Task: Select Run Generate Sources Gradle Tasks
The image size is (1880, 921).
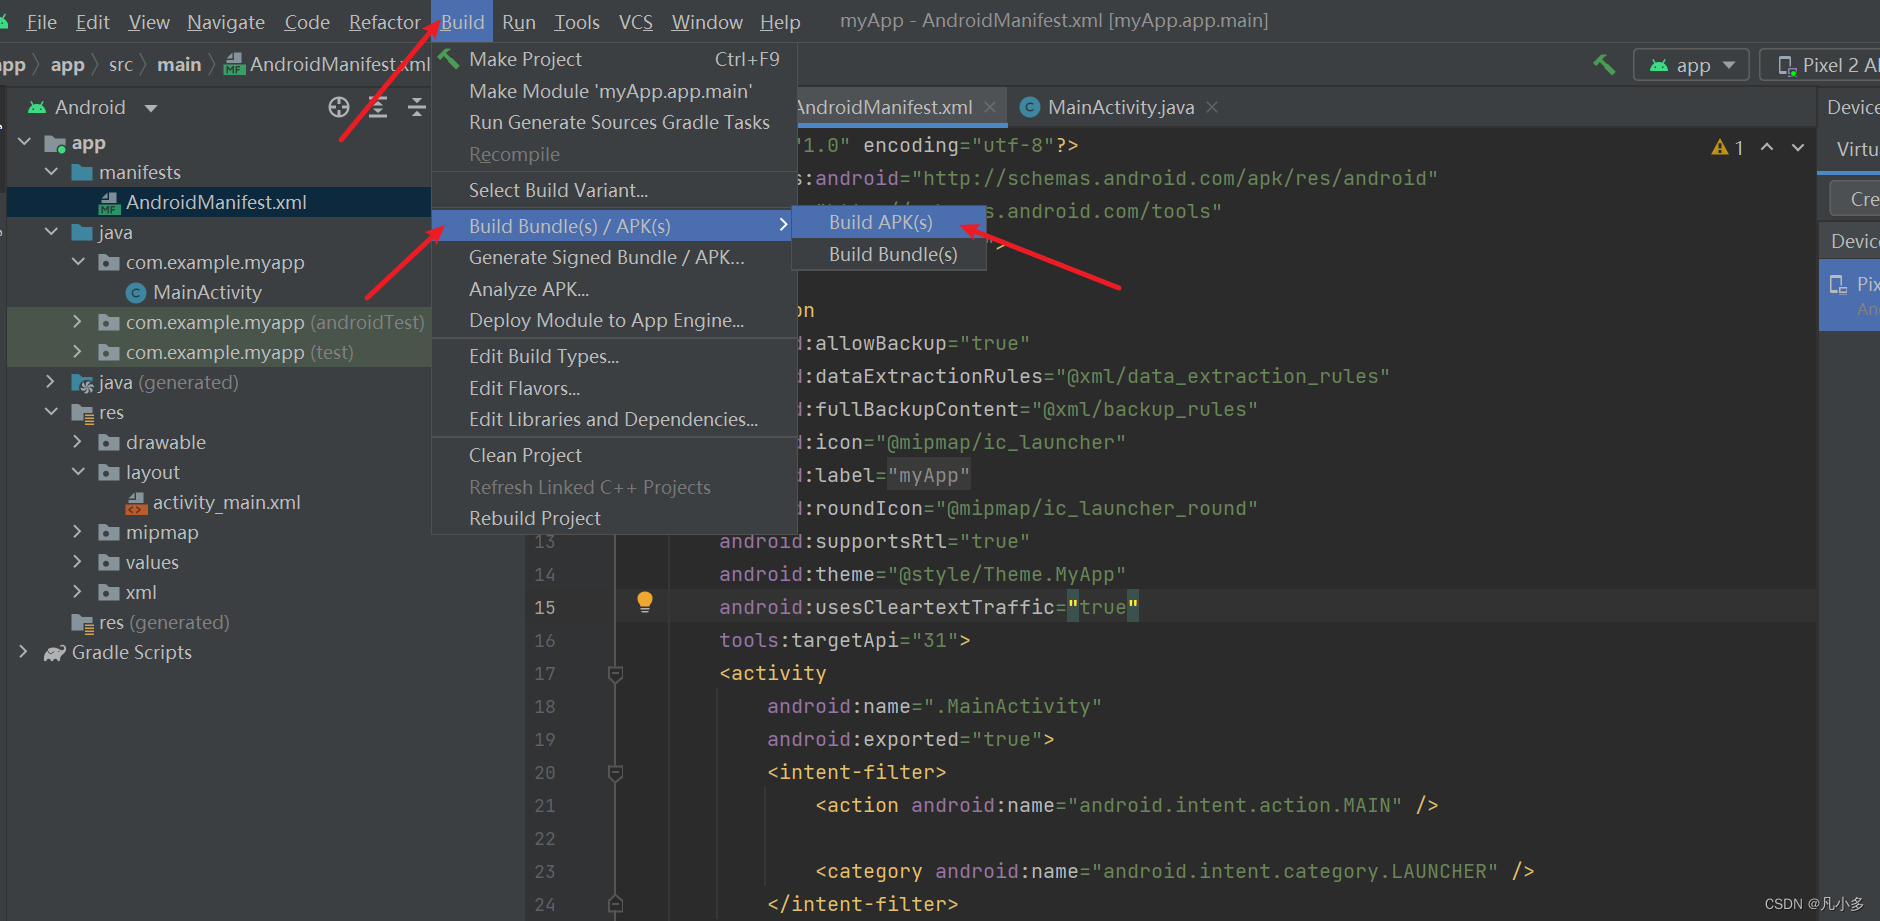Action: point(613,122)
